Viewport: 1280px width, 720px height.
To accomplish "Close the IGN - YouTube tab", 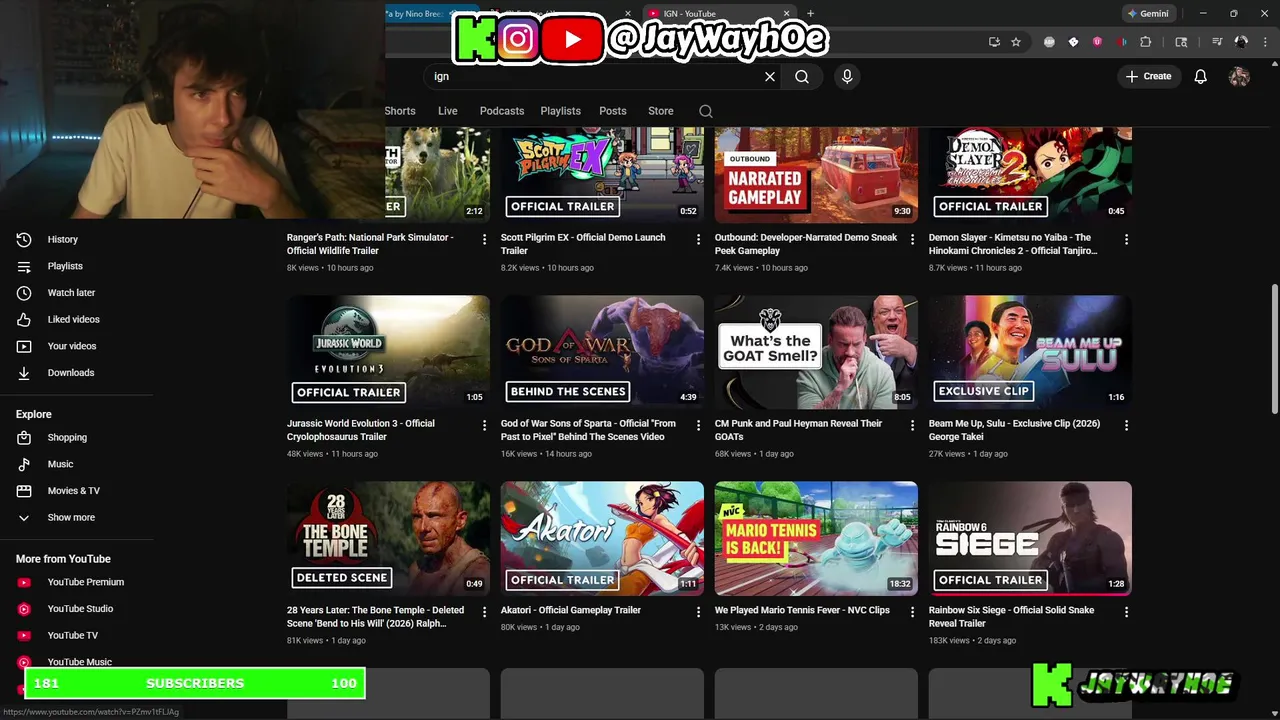I will coord(786,14).
